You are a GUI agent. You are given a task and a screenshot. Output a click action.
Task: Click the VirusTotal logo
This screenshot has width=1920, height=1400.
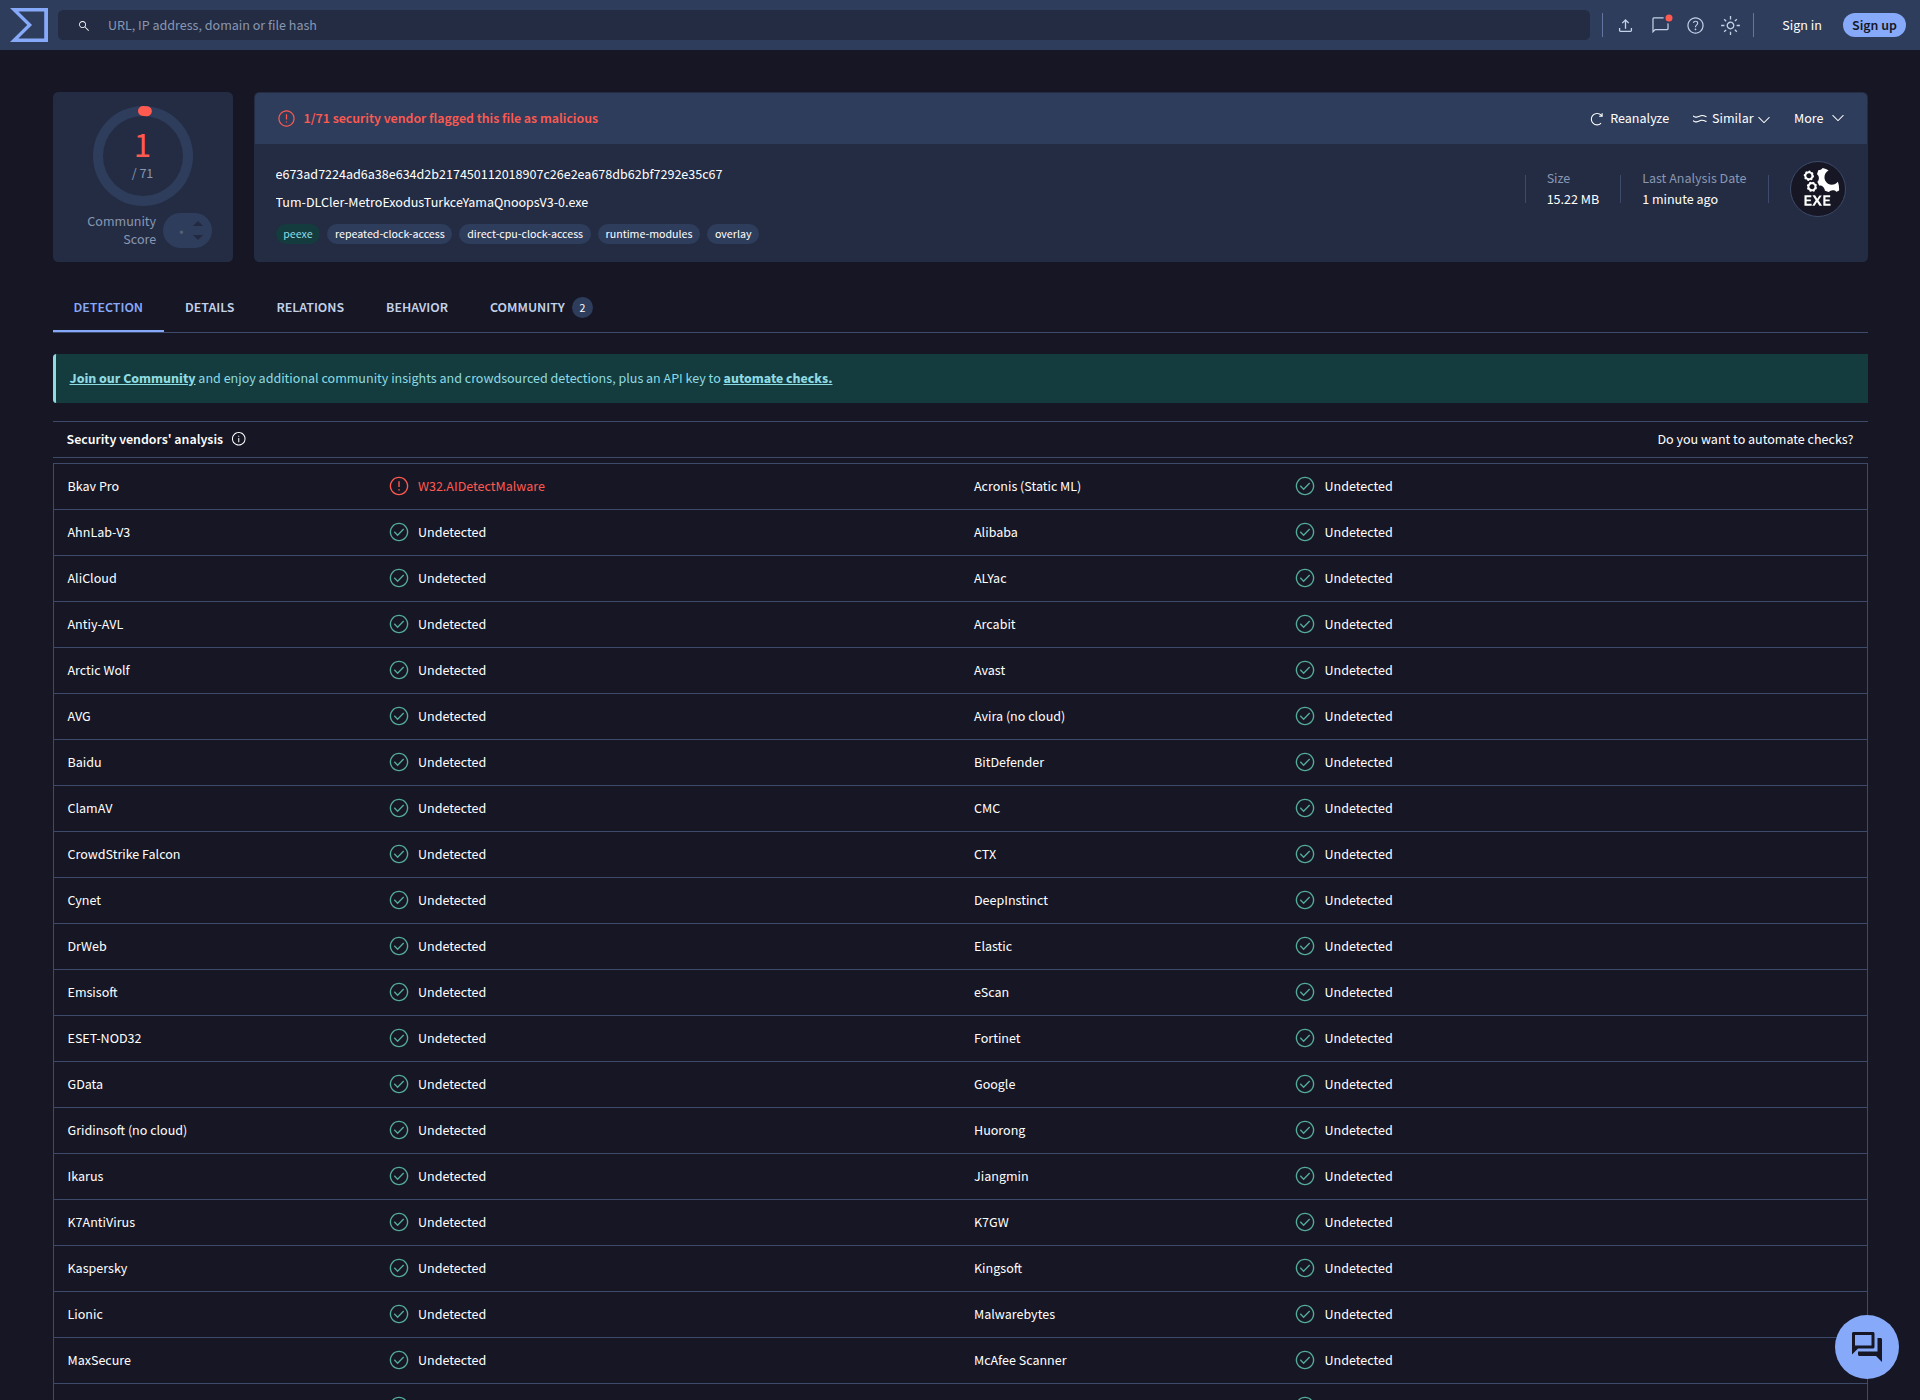29,25
